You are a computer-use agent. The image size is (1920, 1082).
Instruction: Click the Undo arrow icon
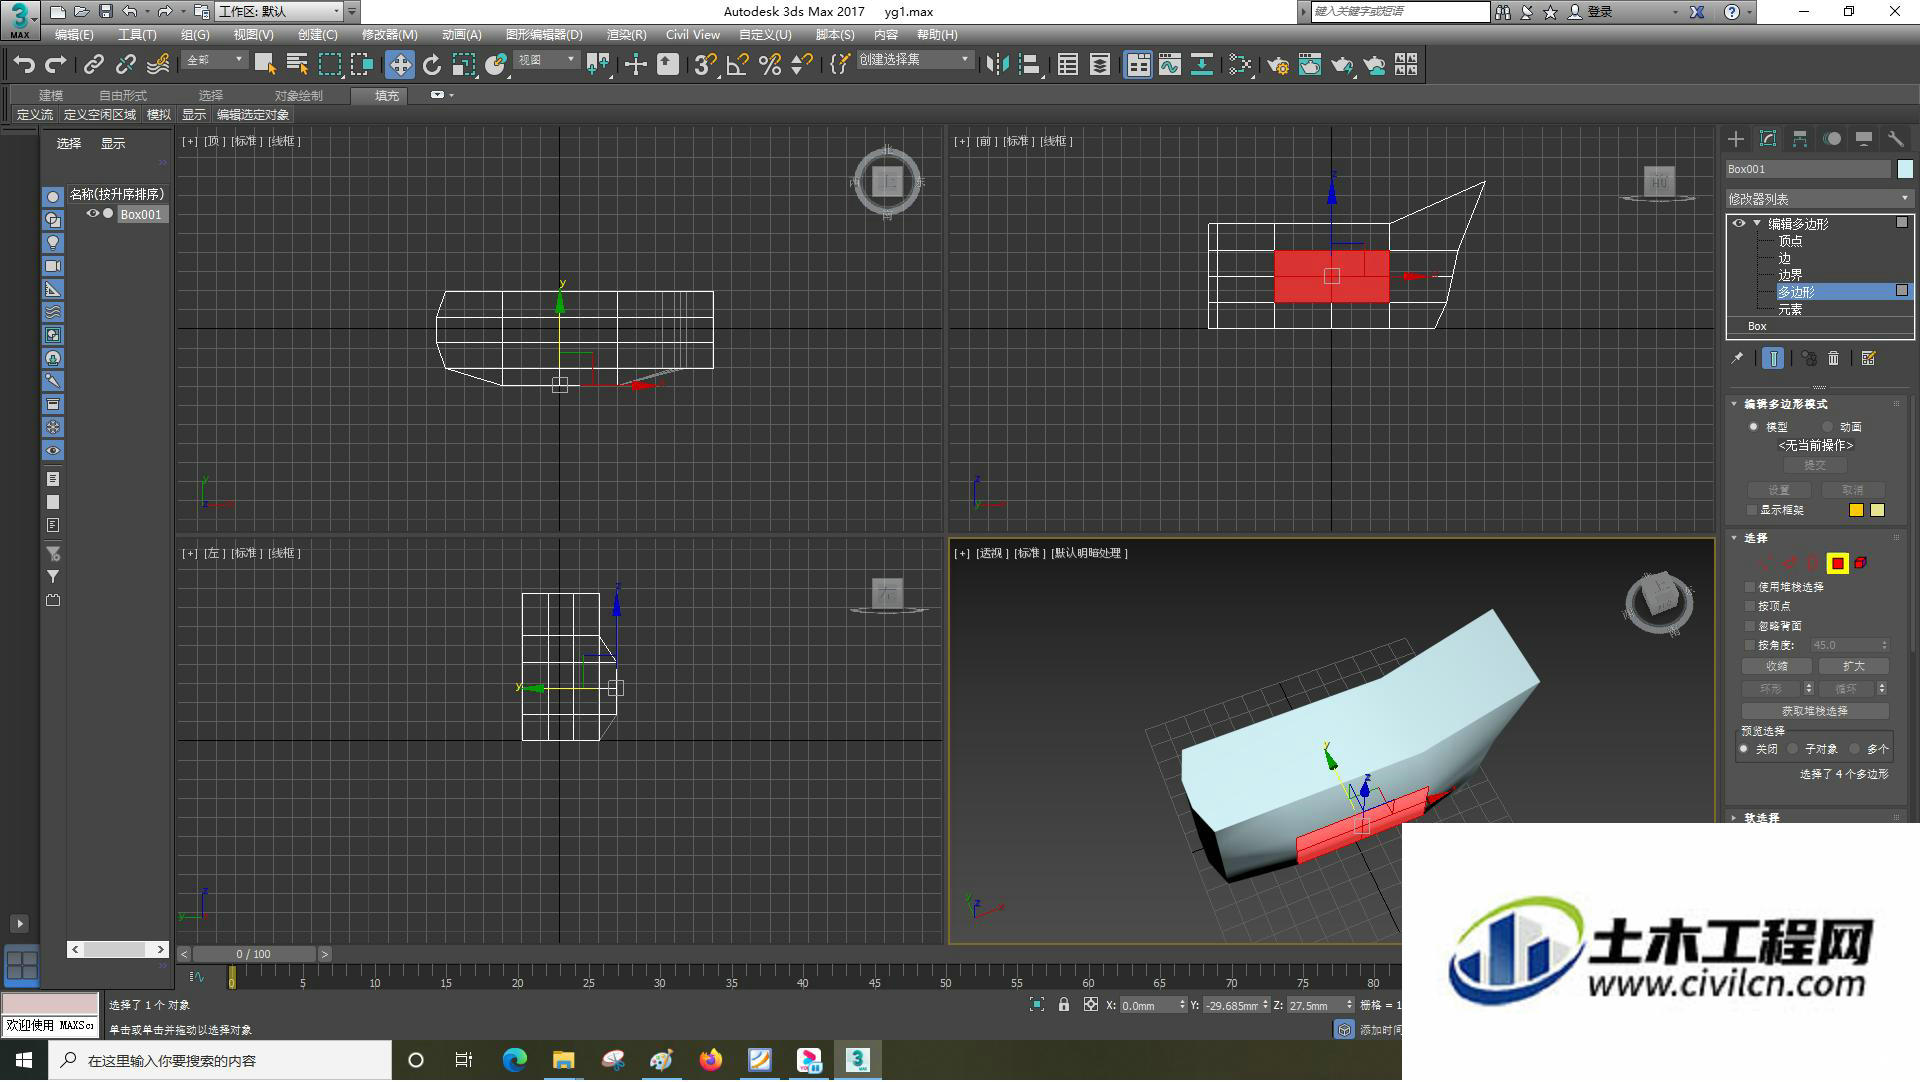click(24, 65)
